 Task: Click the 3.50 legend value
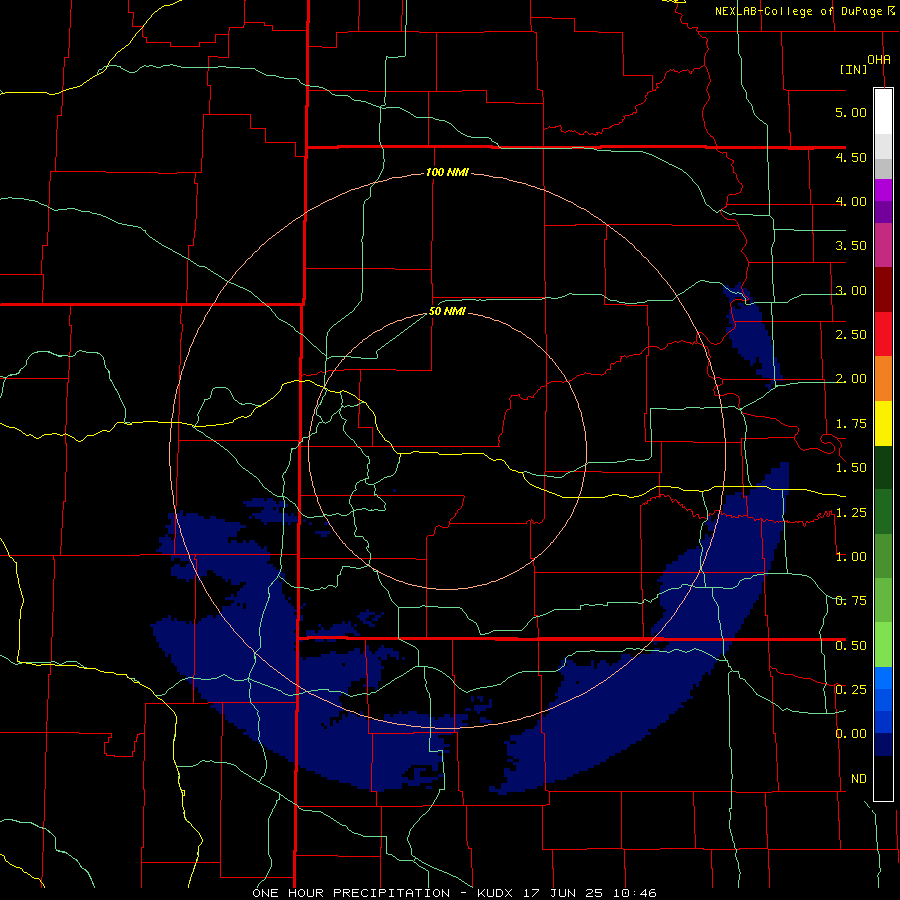coord(851,246)
